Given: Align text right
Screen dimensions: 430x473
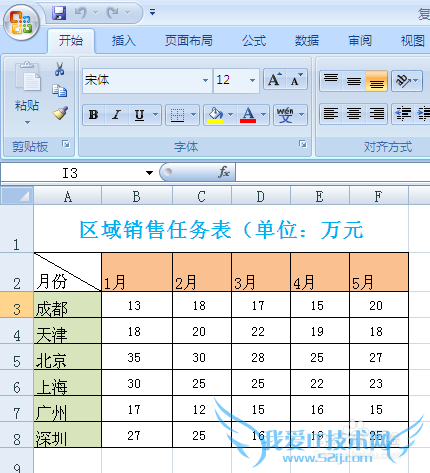Looking at the screenshot, I should click(377, 114).
